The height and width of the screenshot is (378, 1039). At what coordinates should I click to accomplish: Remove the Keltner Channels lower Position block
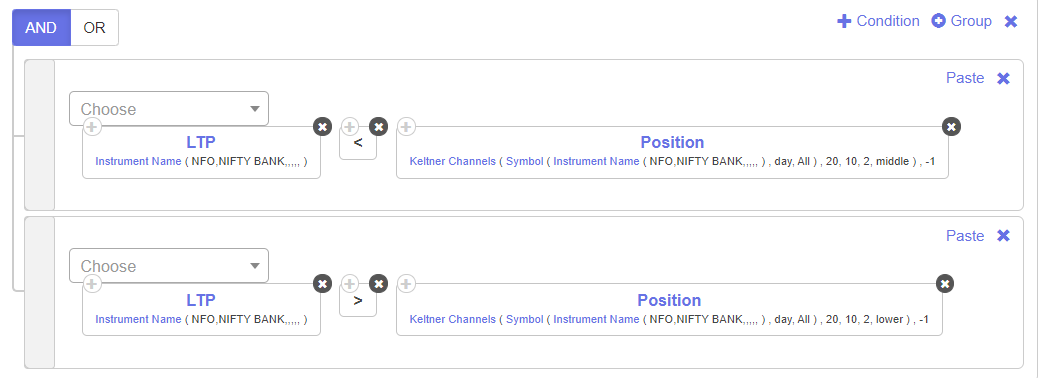click(x=945, y=284)
